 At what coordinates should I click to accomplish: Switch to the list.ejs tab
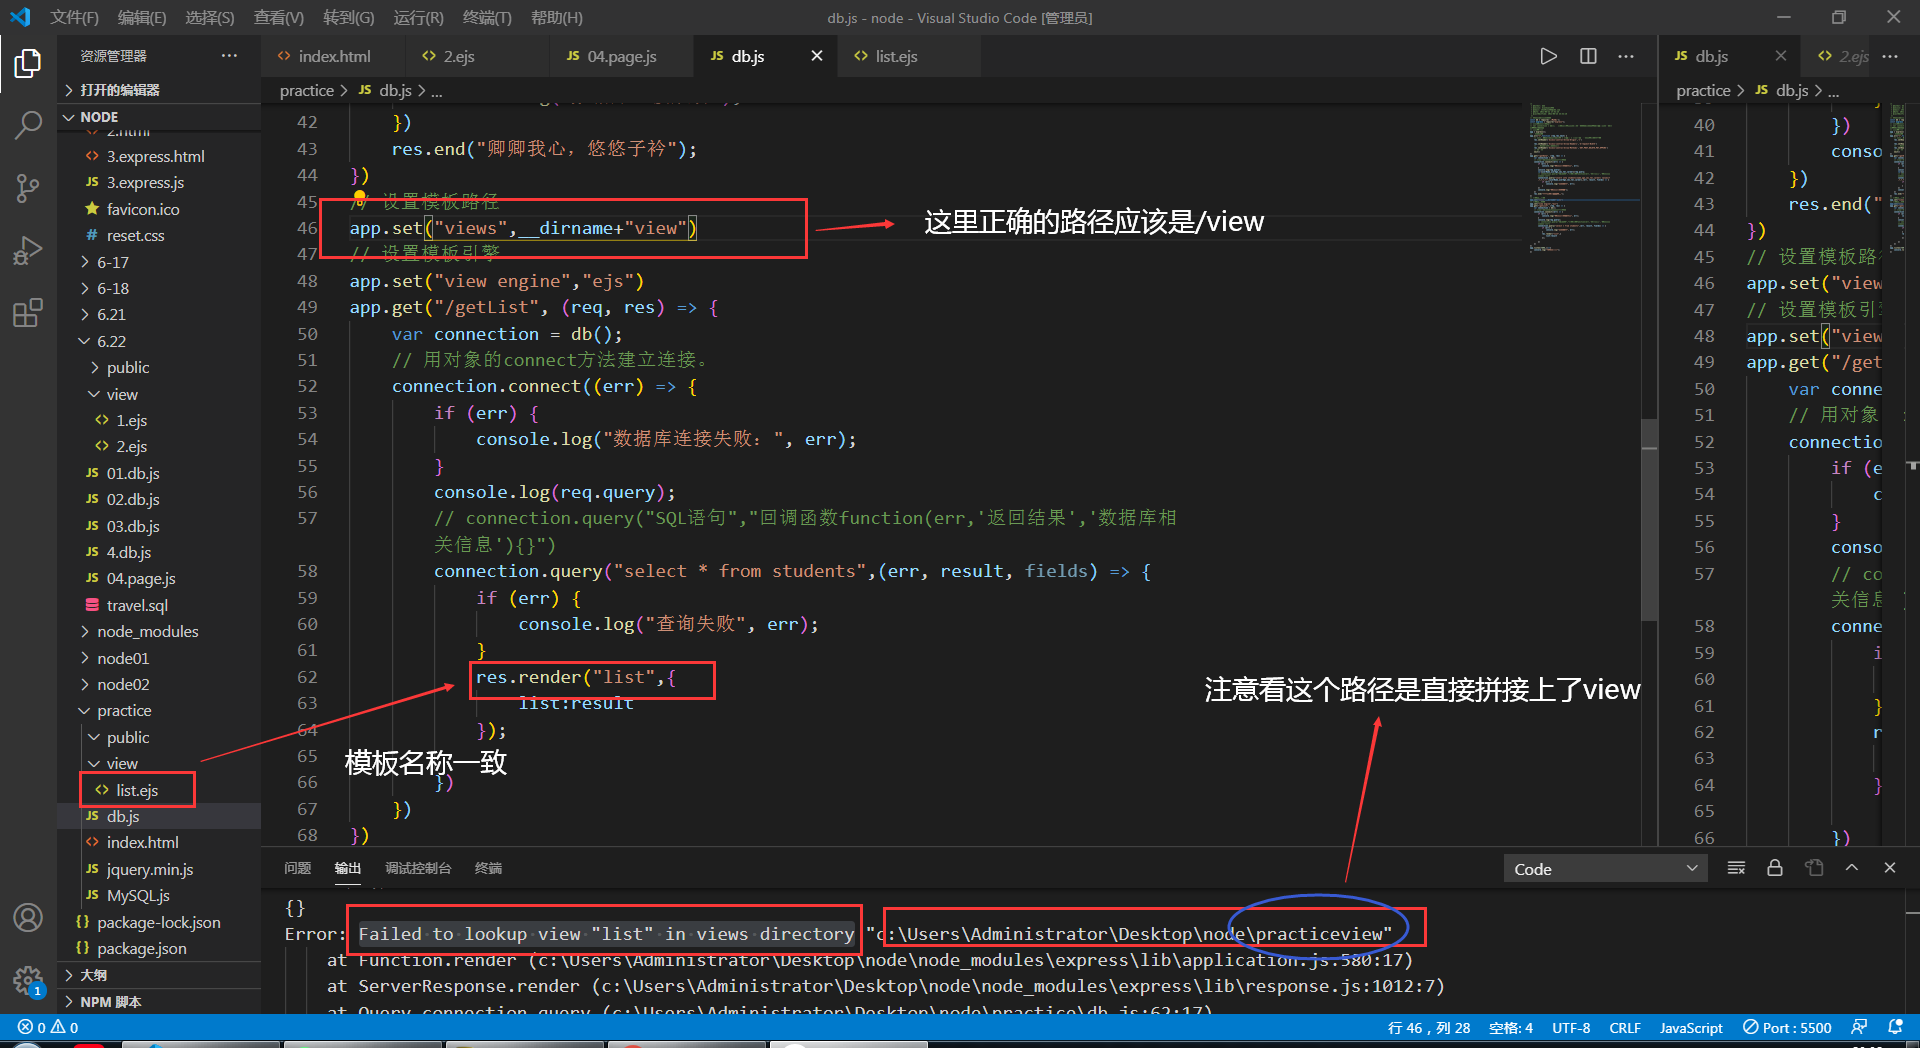(895, 56)
